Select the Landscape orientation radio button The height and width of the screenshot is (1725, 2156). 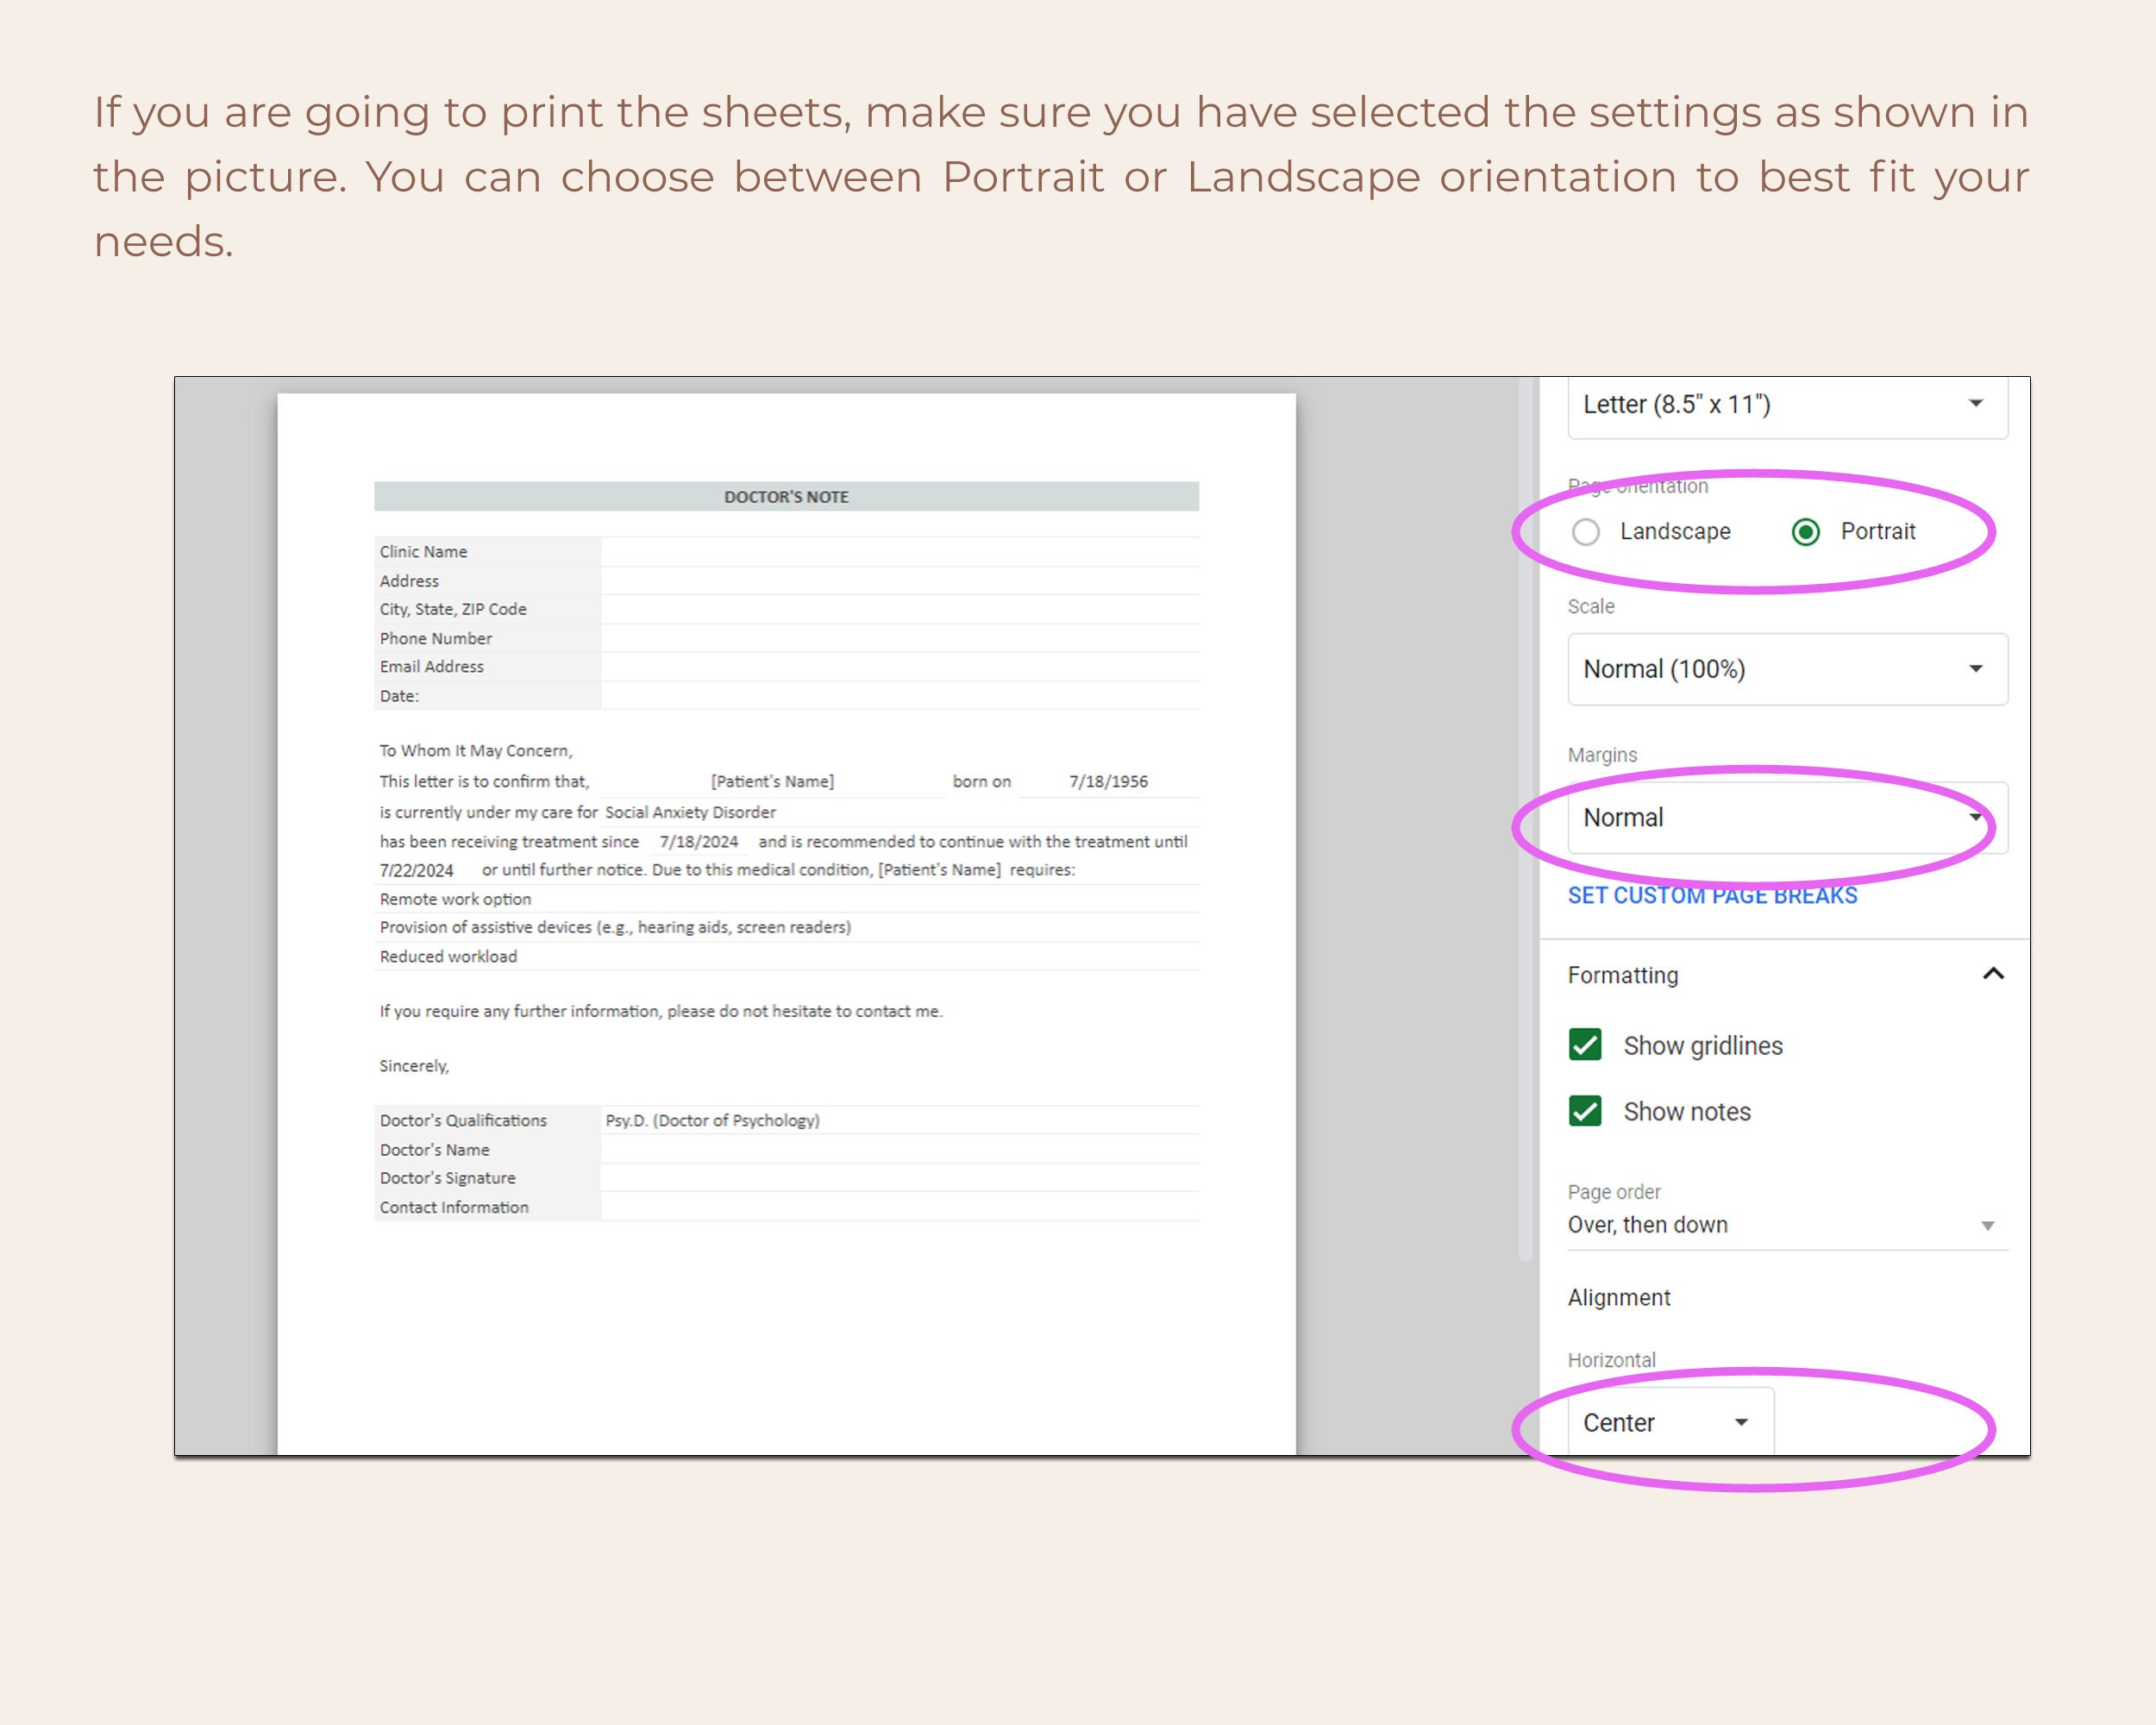coord(1586,532)
